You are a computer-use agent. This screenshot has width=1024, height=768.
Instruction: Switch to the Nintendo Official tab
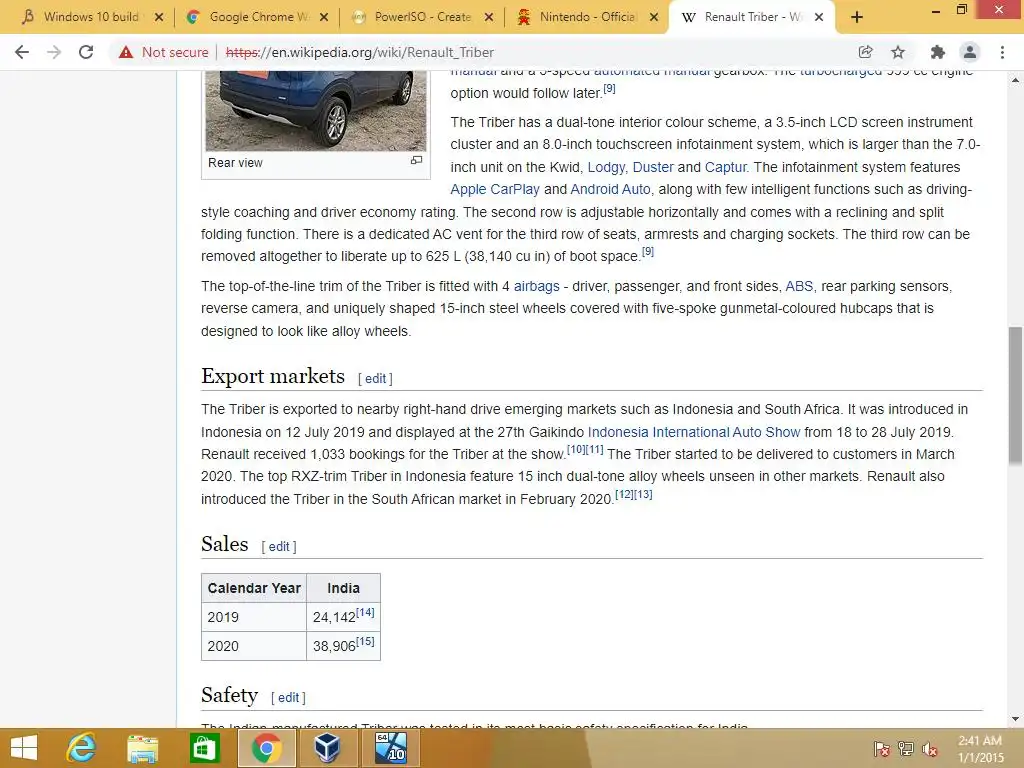pos(587,18)
